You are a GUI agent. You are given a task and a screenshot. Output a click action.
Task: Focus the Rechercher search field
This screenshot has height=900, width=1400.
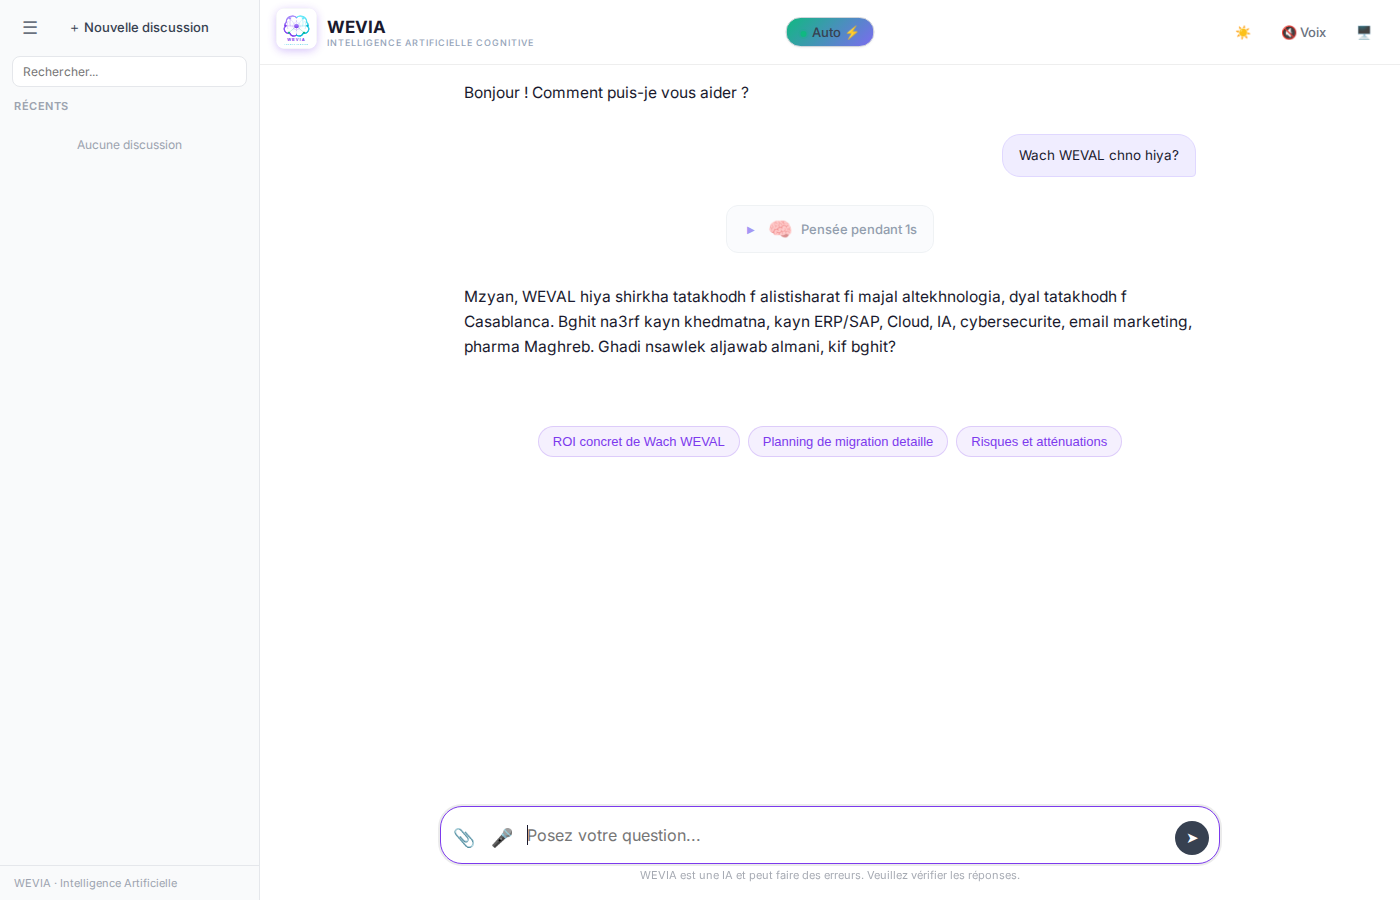pyautogui.click(x=129, y=72)
